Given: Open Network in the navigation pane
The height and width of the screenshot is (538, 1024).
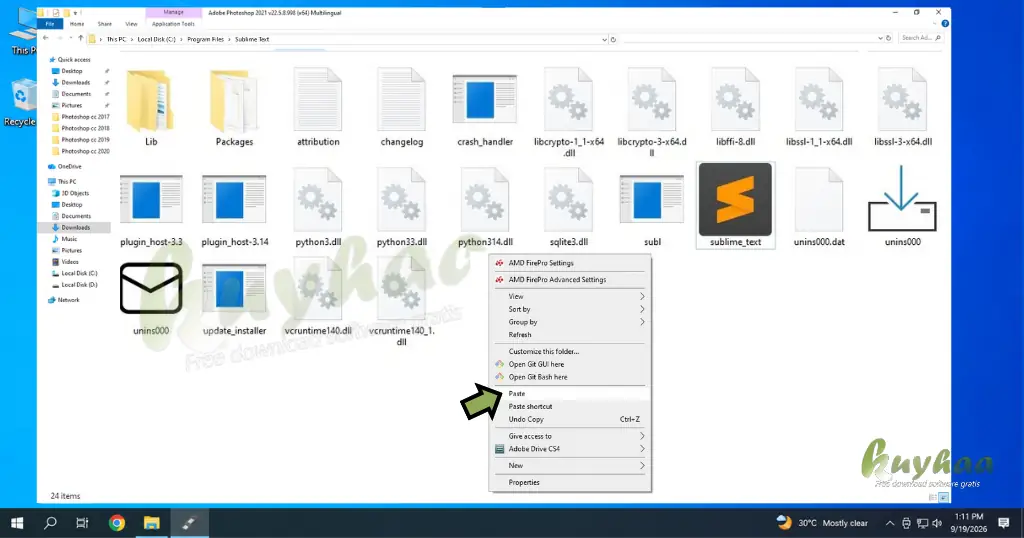Looking at the screenshot, I should tap(68, 300).
